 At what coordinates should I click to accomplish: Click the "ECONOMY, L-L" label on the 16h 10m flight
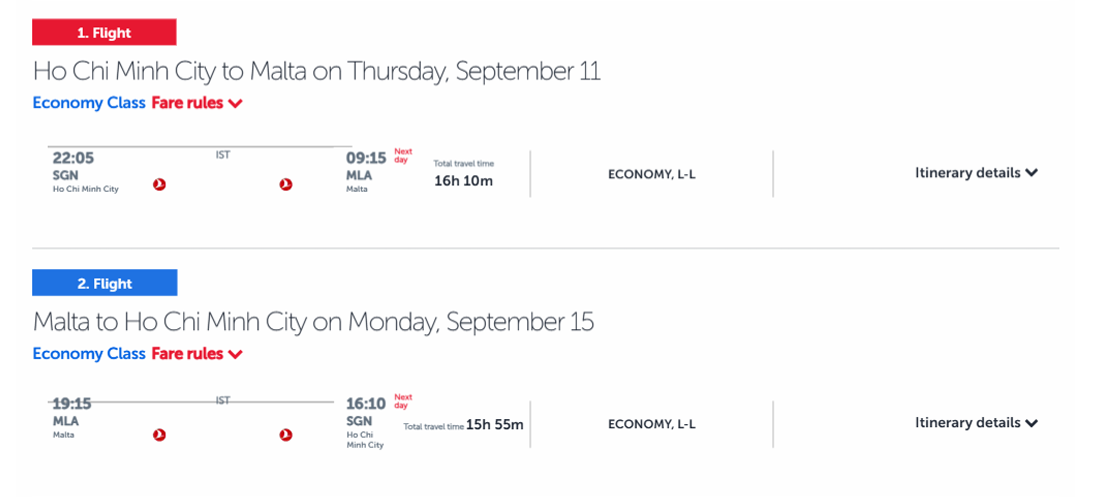point(651,174)
